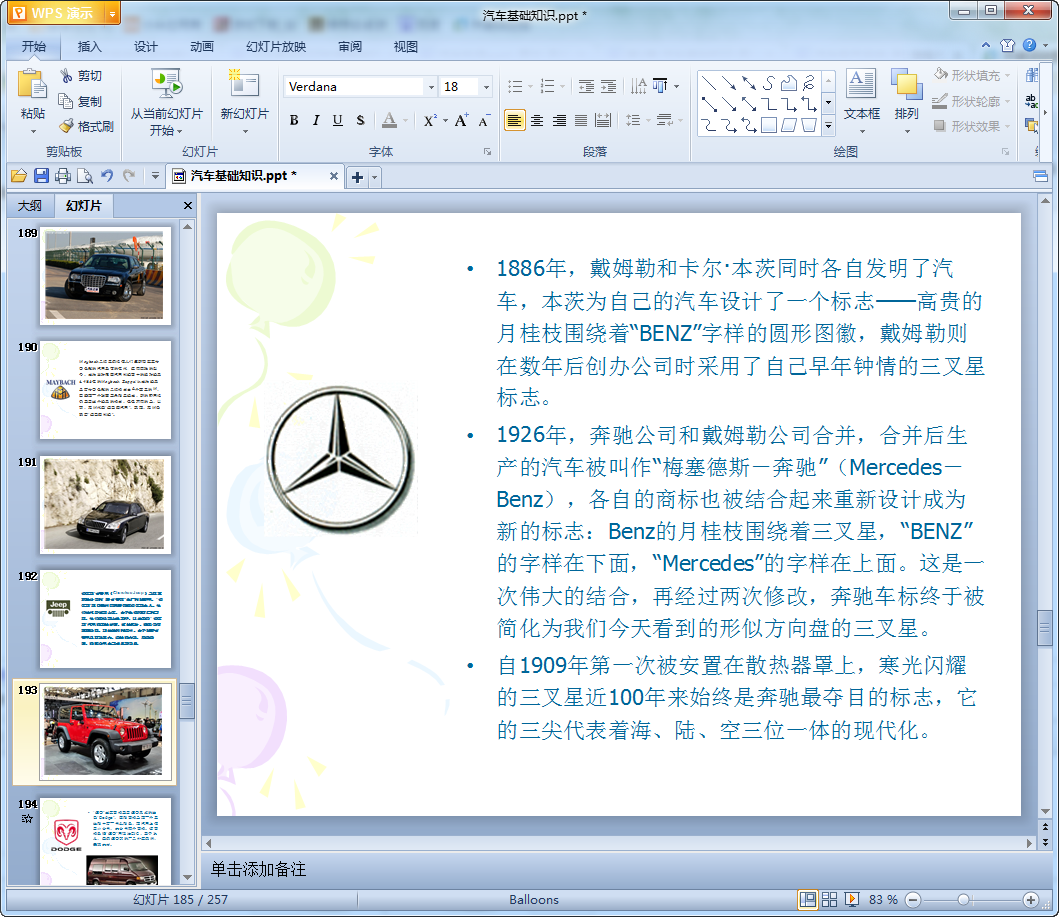The height and width of the screenshot is (917, 1059).
Task: Switch to the 插入 ribbon tab
Action: [x=89, y=47]
